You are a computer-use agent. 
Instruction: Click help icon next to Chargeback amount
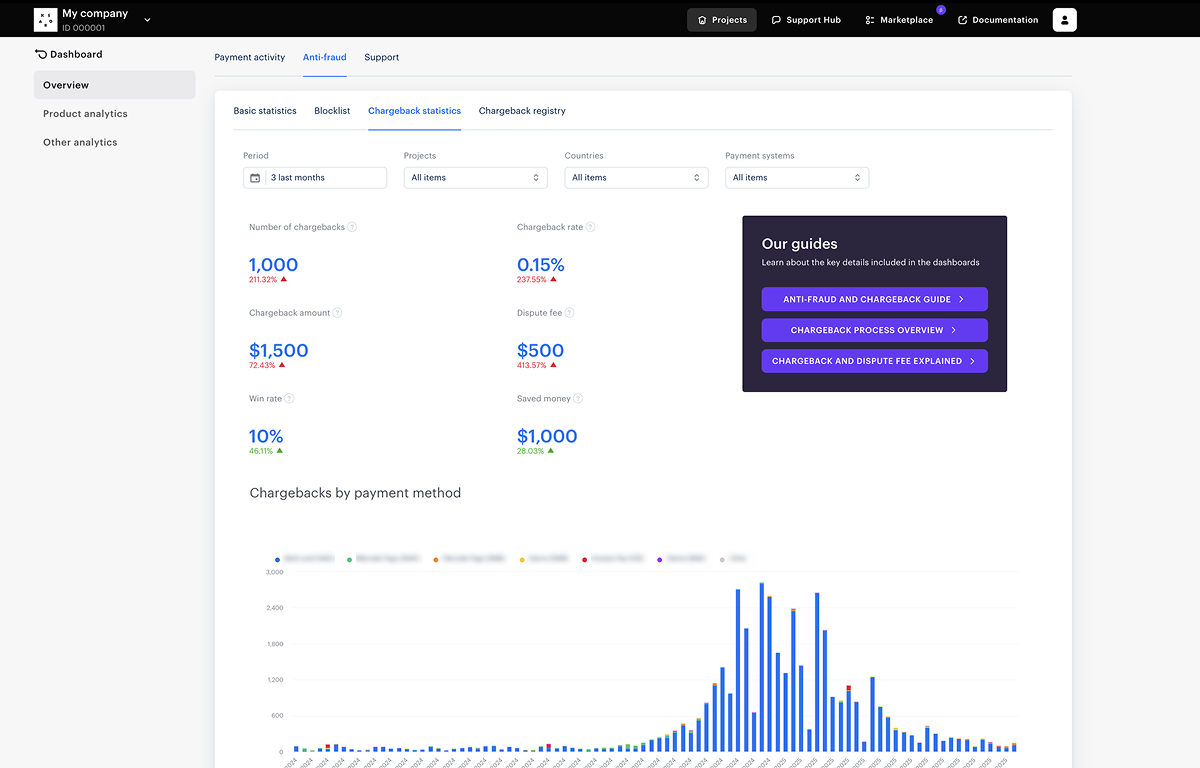(x=338, y=313)
